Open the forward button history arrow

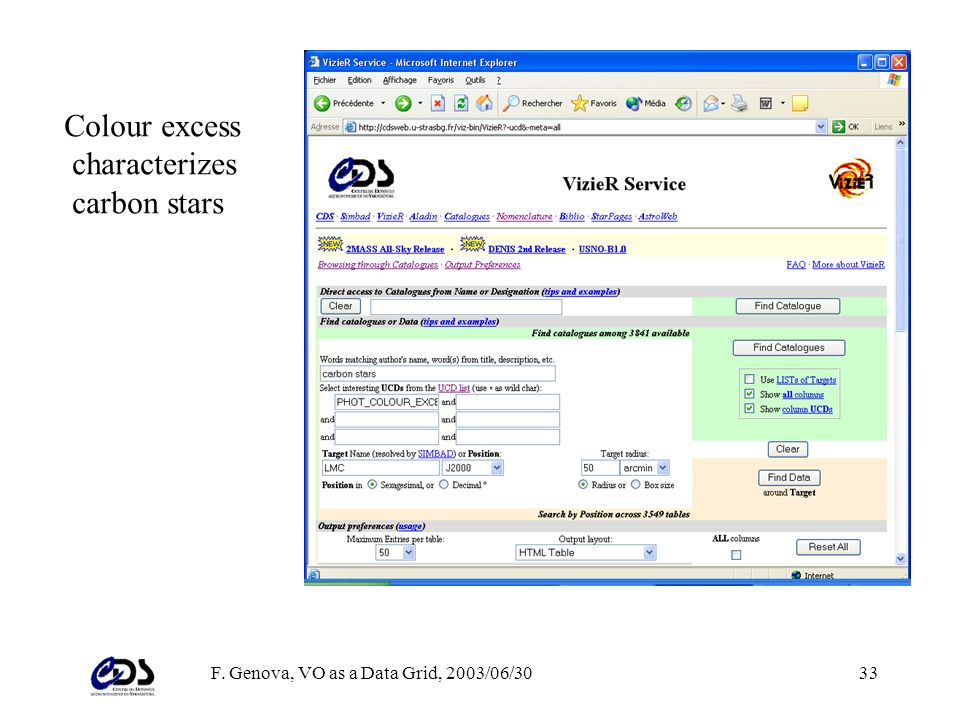[420, 103]
